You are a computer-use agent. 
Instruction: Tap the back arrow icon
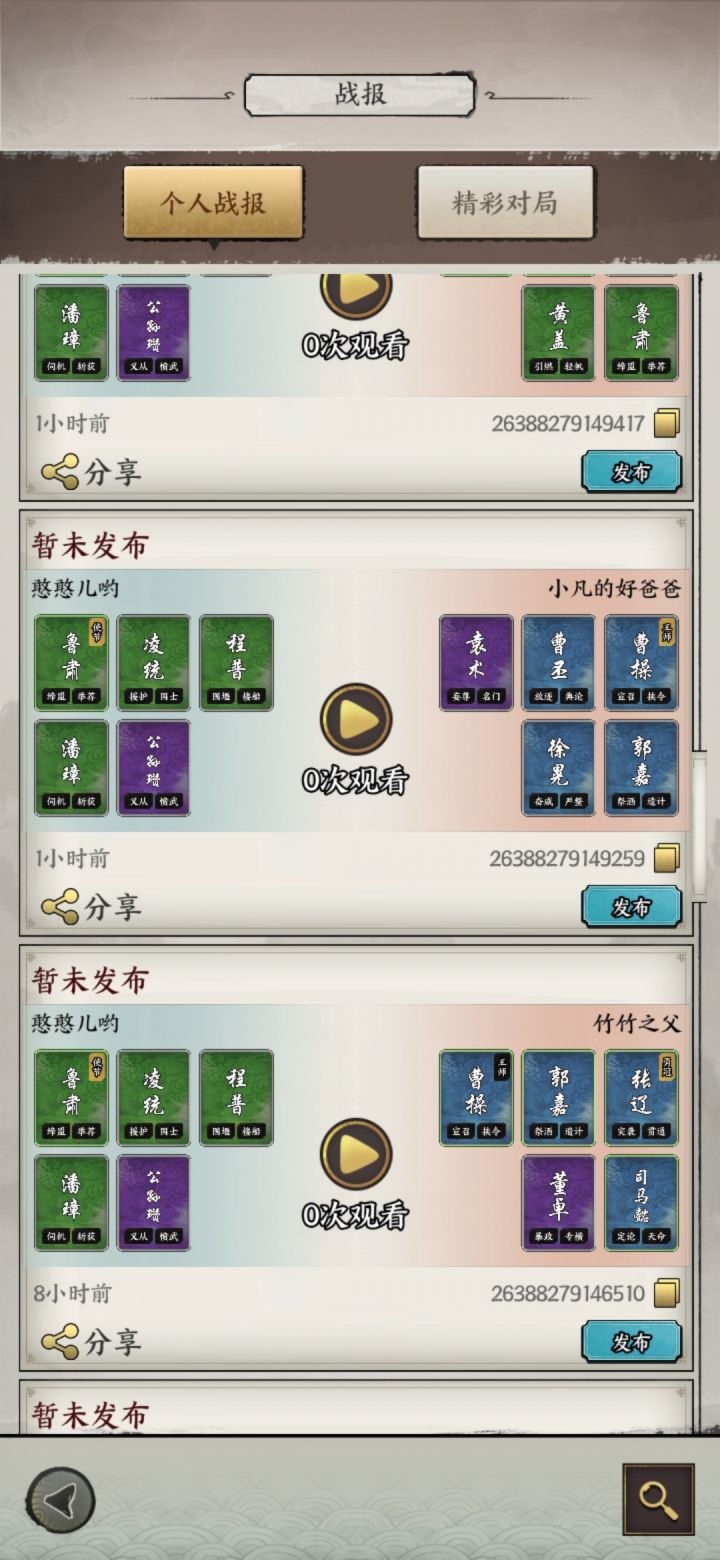[60, 1500]
